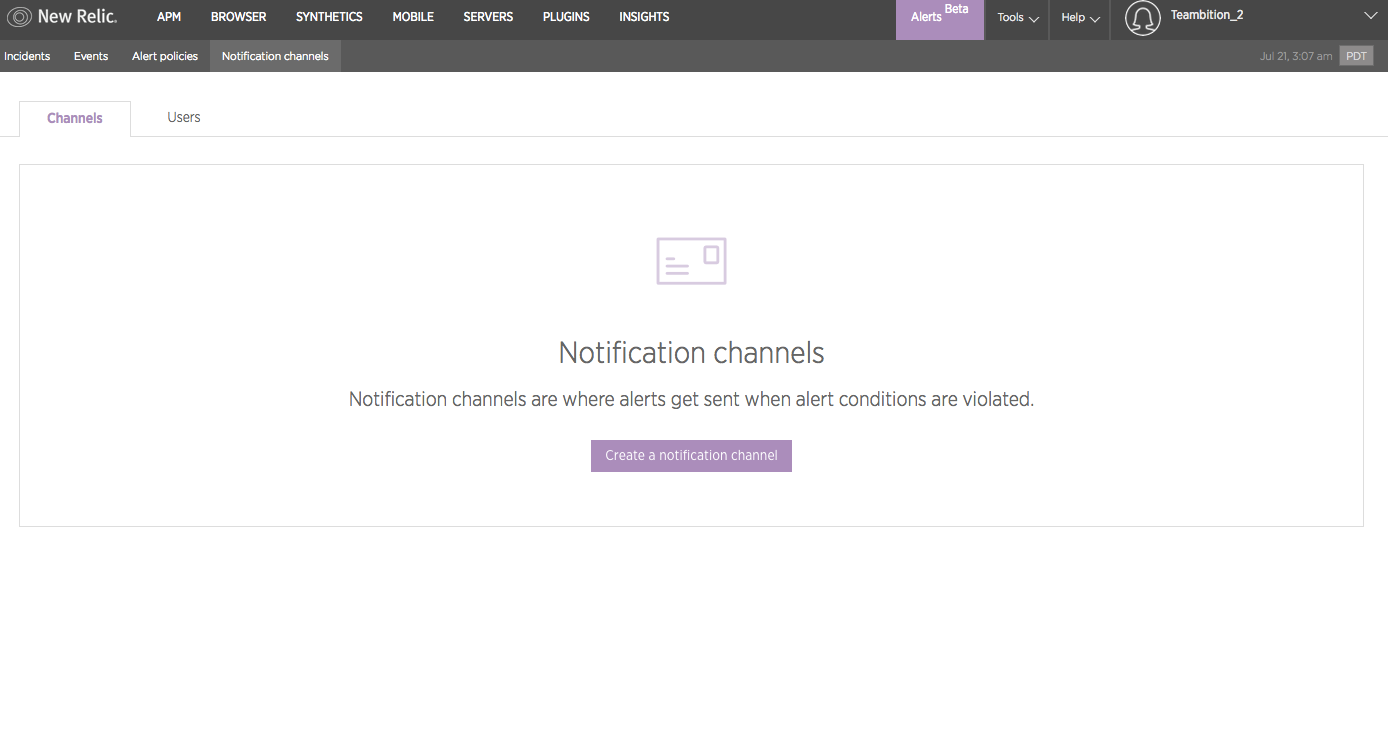Click Create a notification channel button
The image size is (1388, 750).
pyautogui.click(x=691, y=455)
